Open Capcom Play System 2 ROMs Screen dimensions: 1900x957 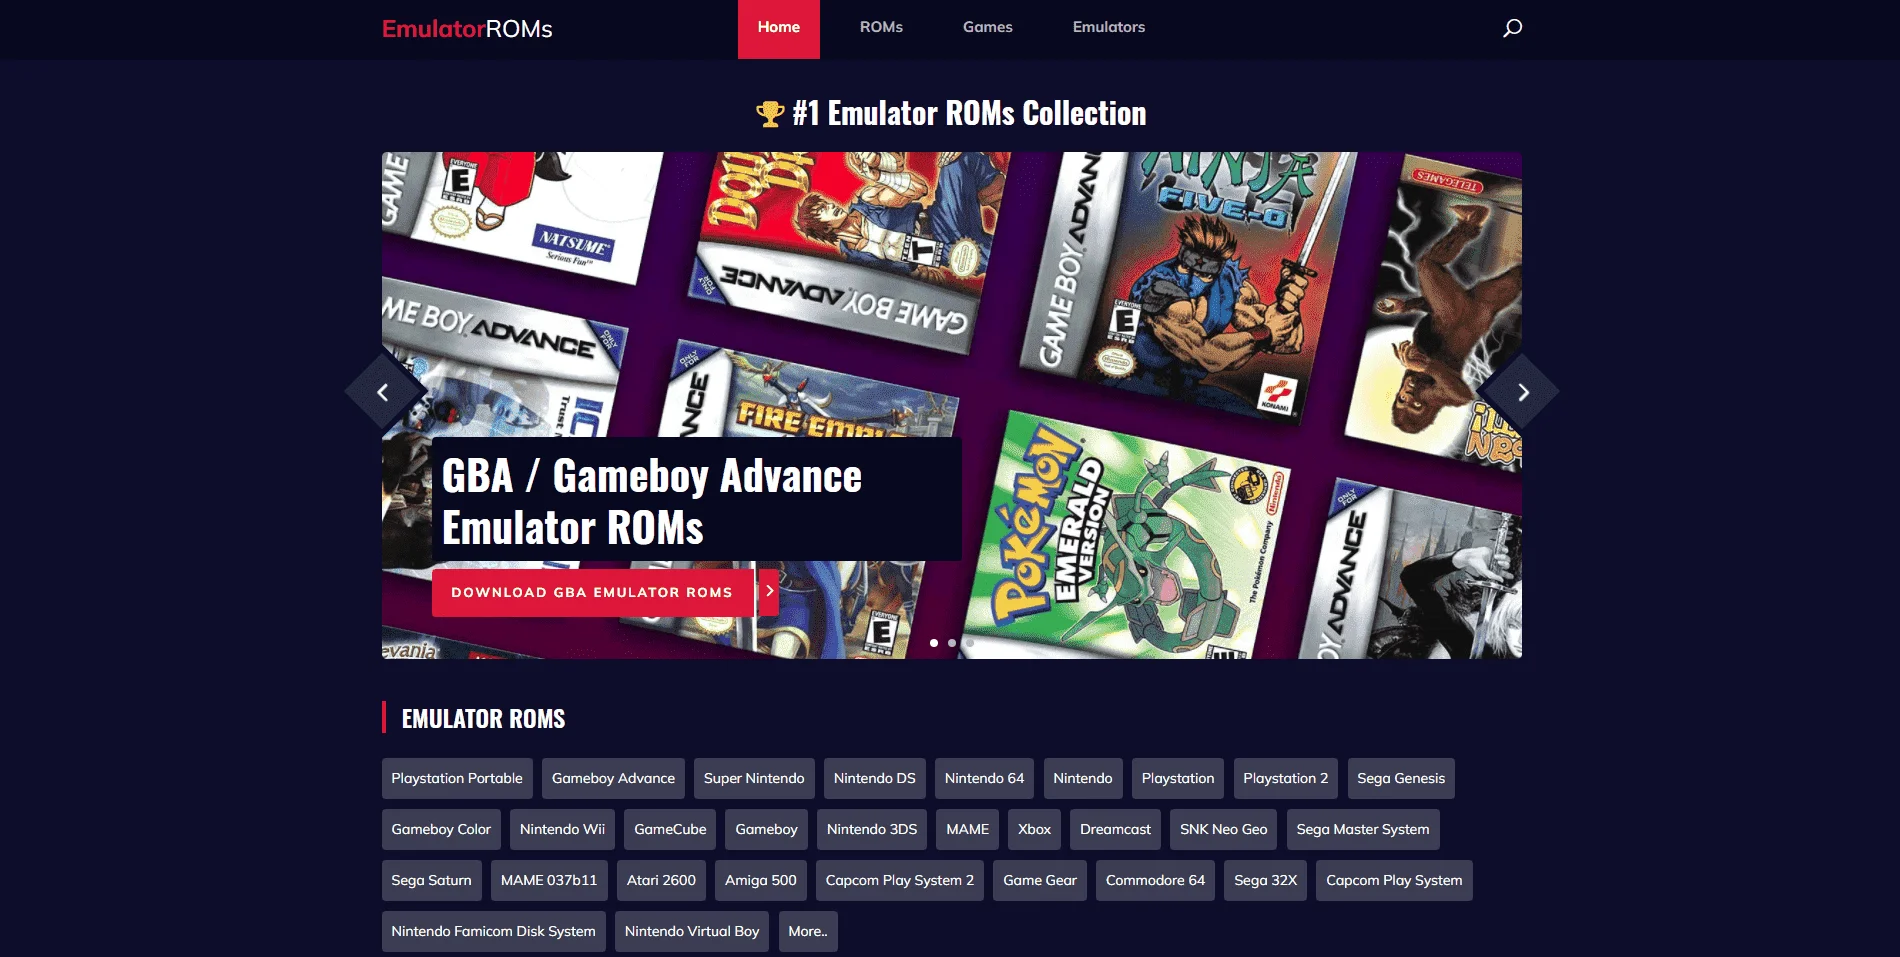click(x=900, y=880)
